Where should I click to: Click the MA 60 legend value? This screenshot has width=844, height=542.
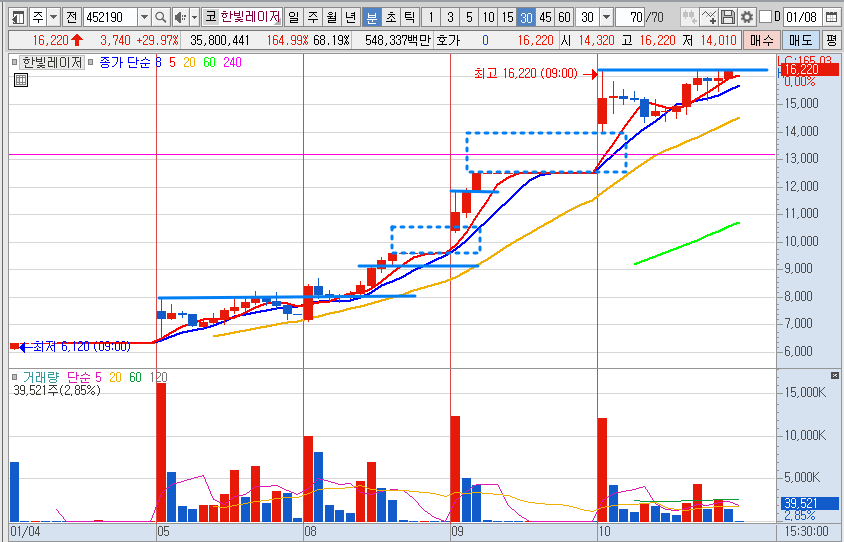tap(209, 62)
